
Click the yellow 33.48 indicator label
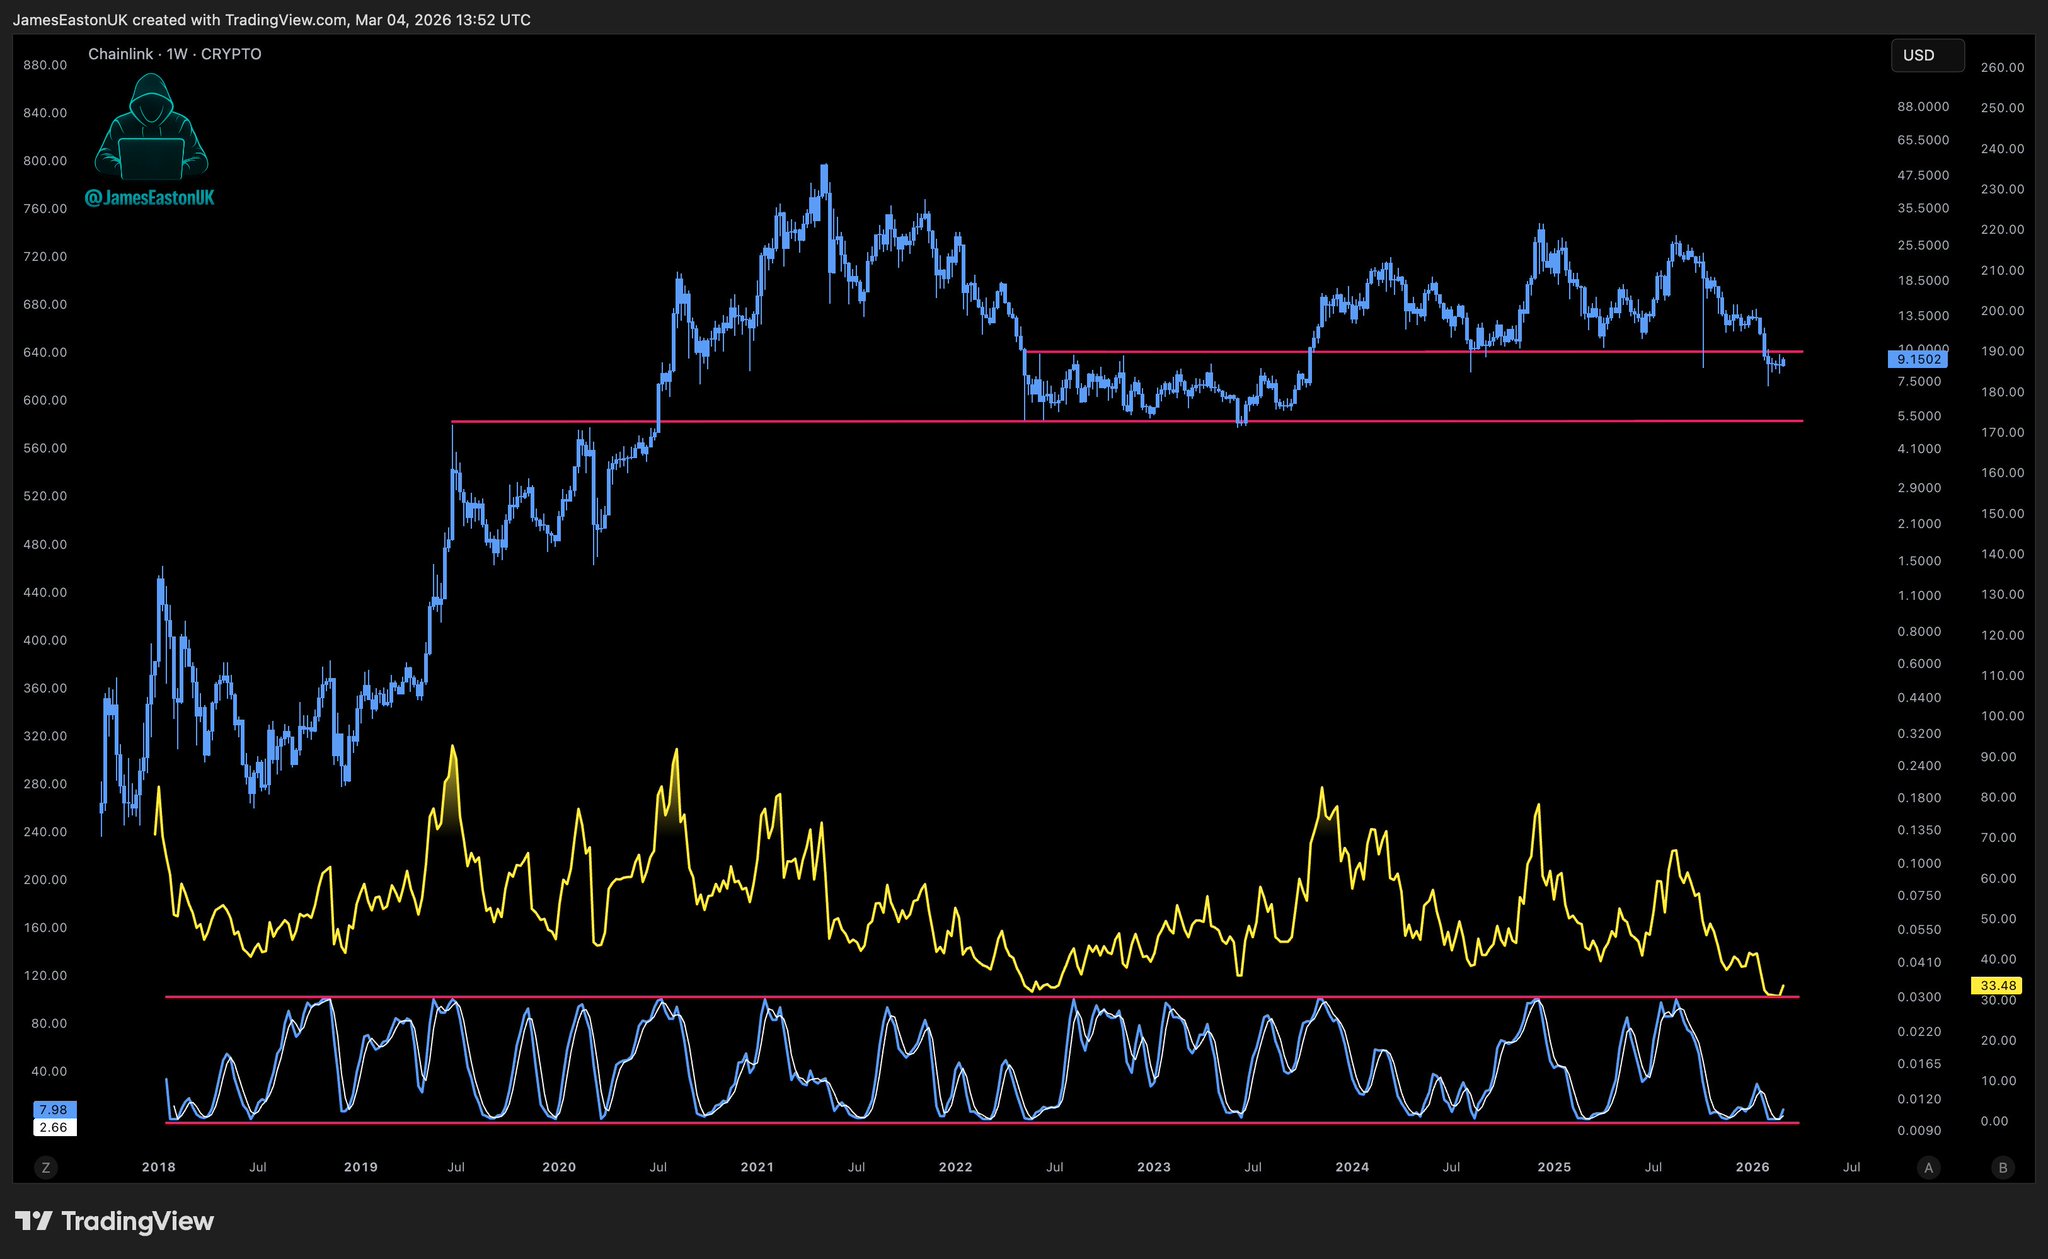click(x=1997, y=985)
